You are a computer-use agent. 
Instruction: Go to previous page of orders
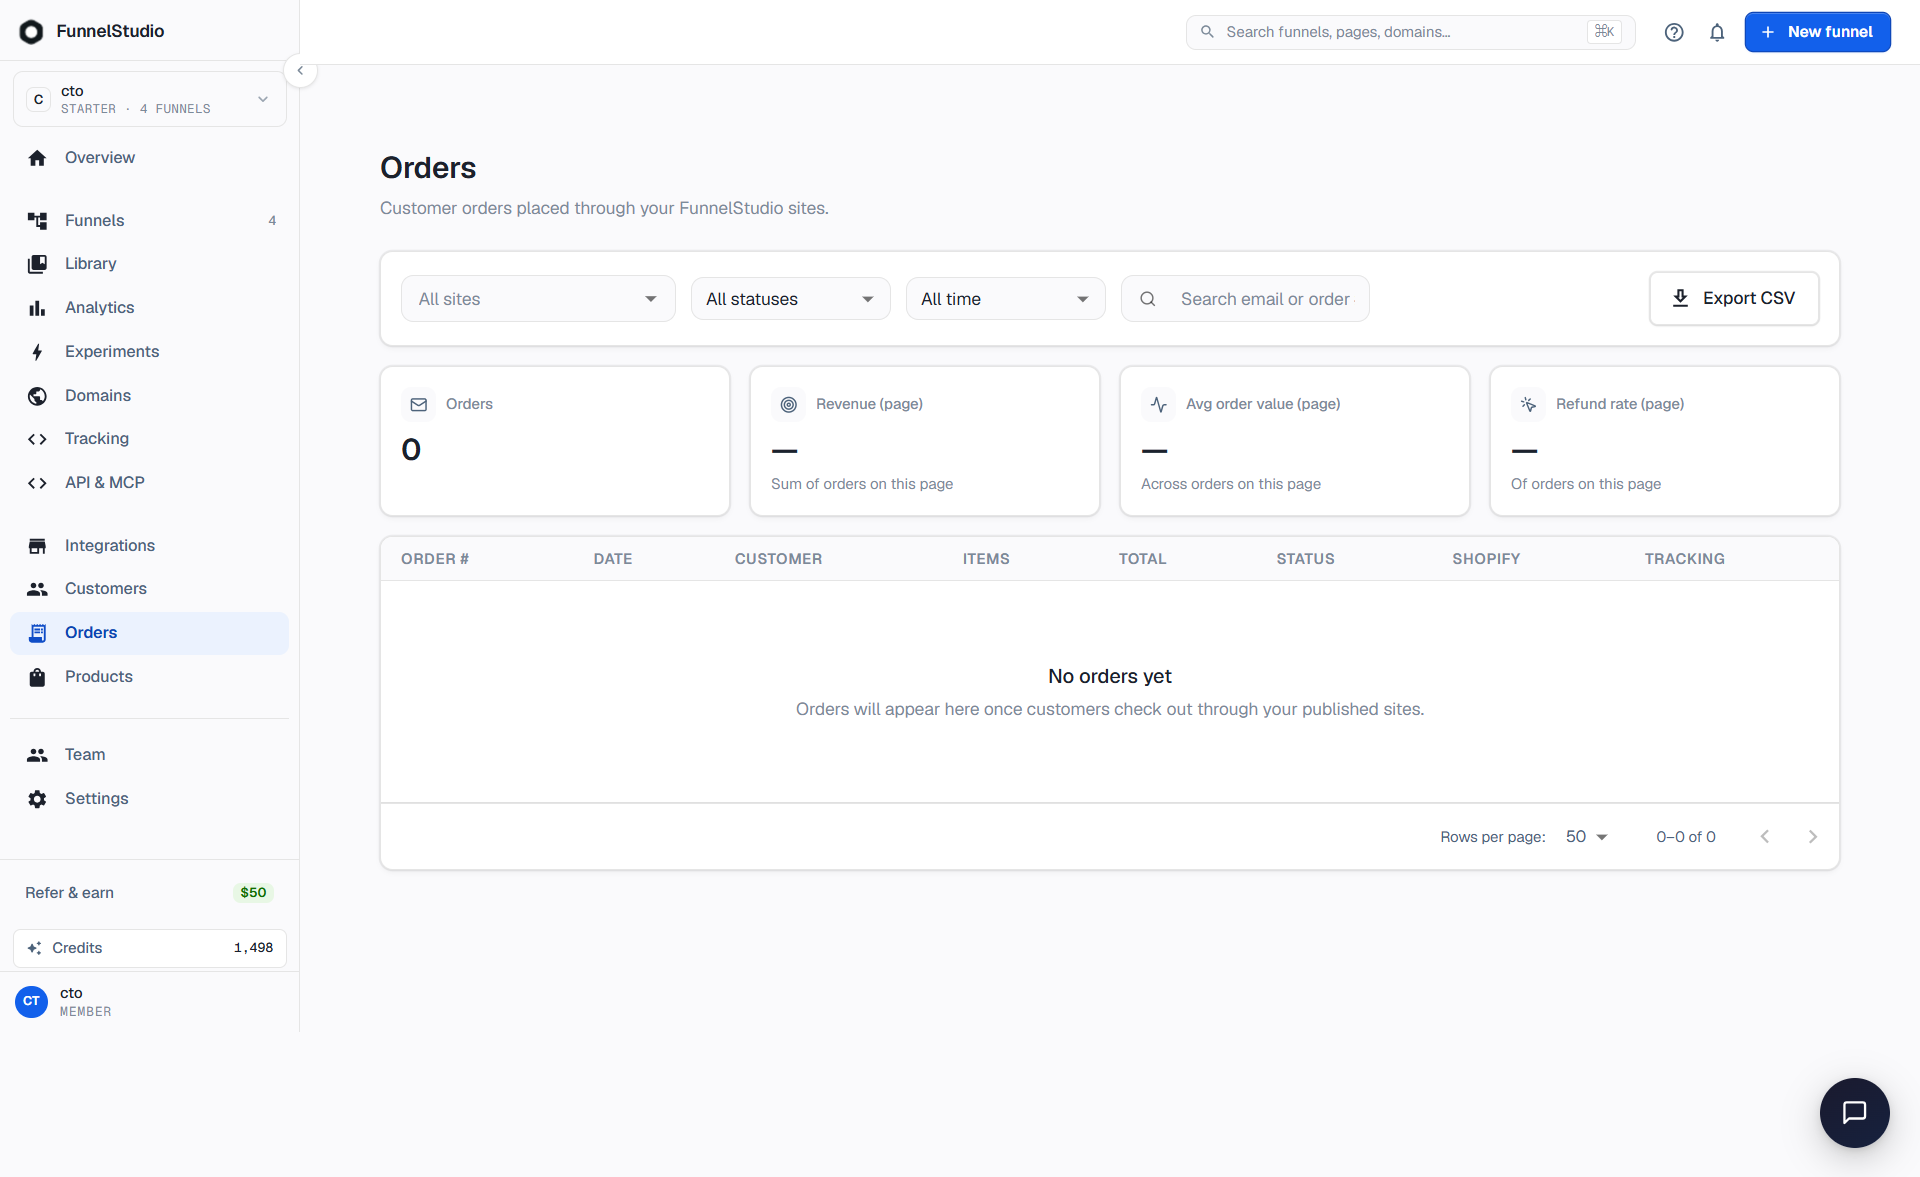pos(1765,837)
